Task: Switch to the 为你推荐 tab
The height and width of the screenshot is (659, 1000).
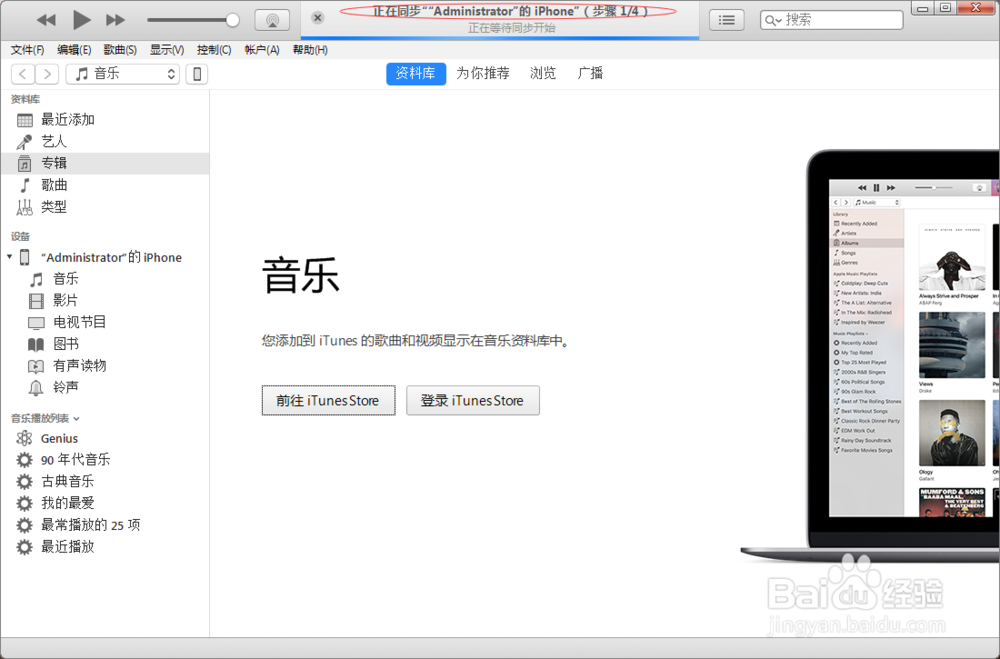Action: 483,73
